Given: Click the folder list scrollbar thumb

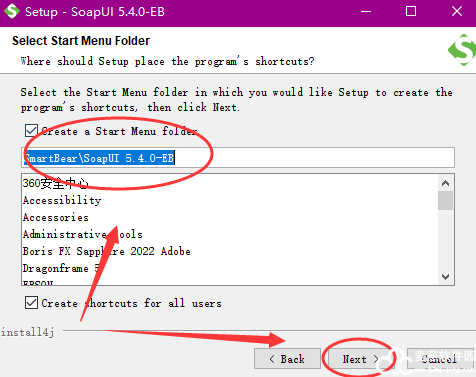Looking at the screenshot, I should coord(445,200).
